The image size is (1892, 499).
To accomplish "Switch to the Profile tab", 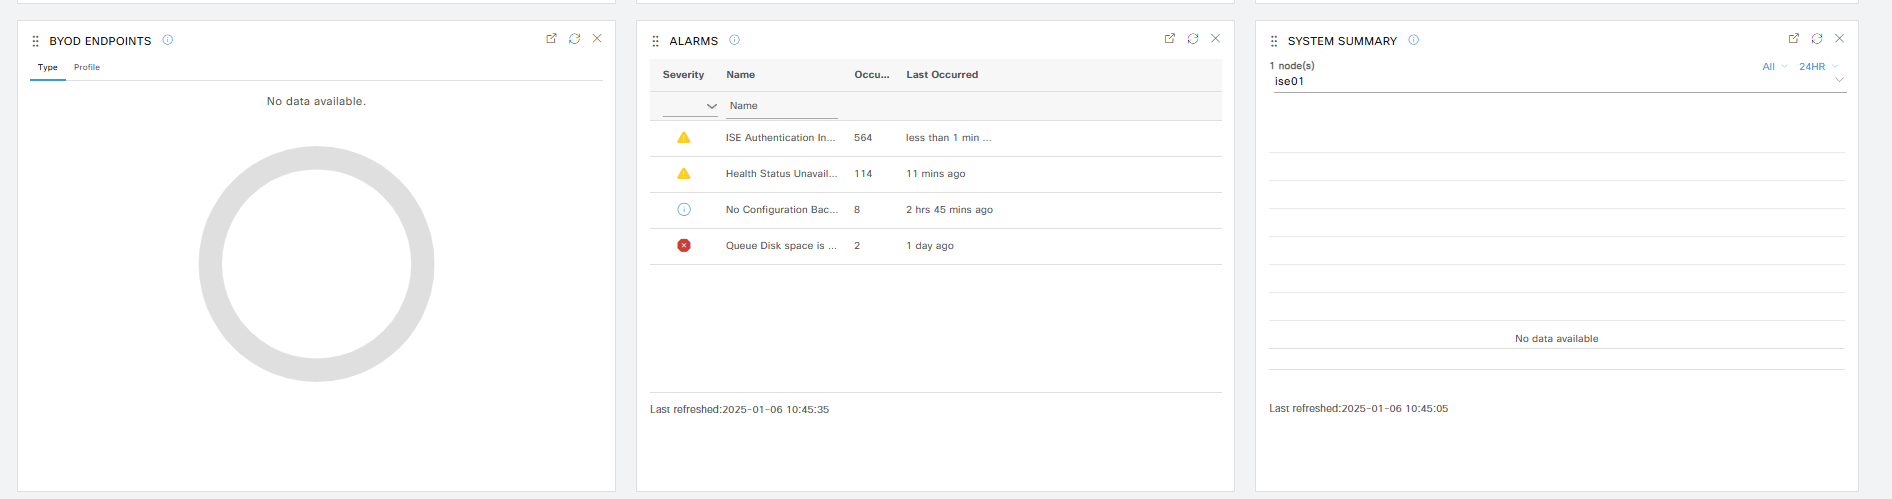I will 87,67.
